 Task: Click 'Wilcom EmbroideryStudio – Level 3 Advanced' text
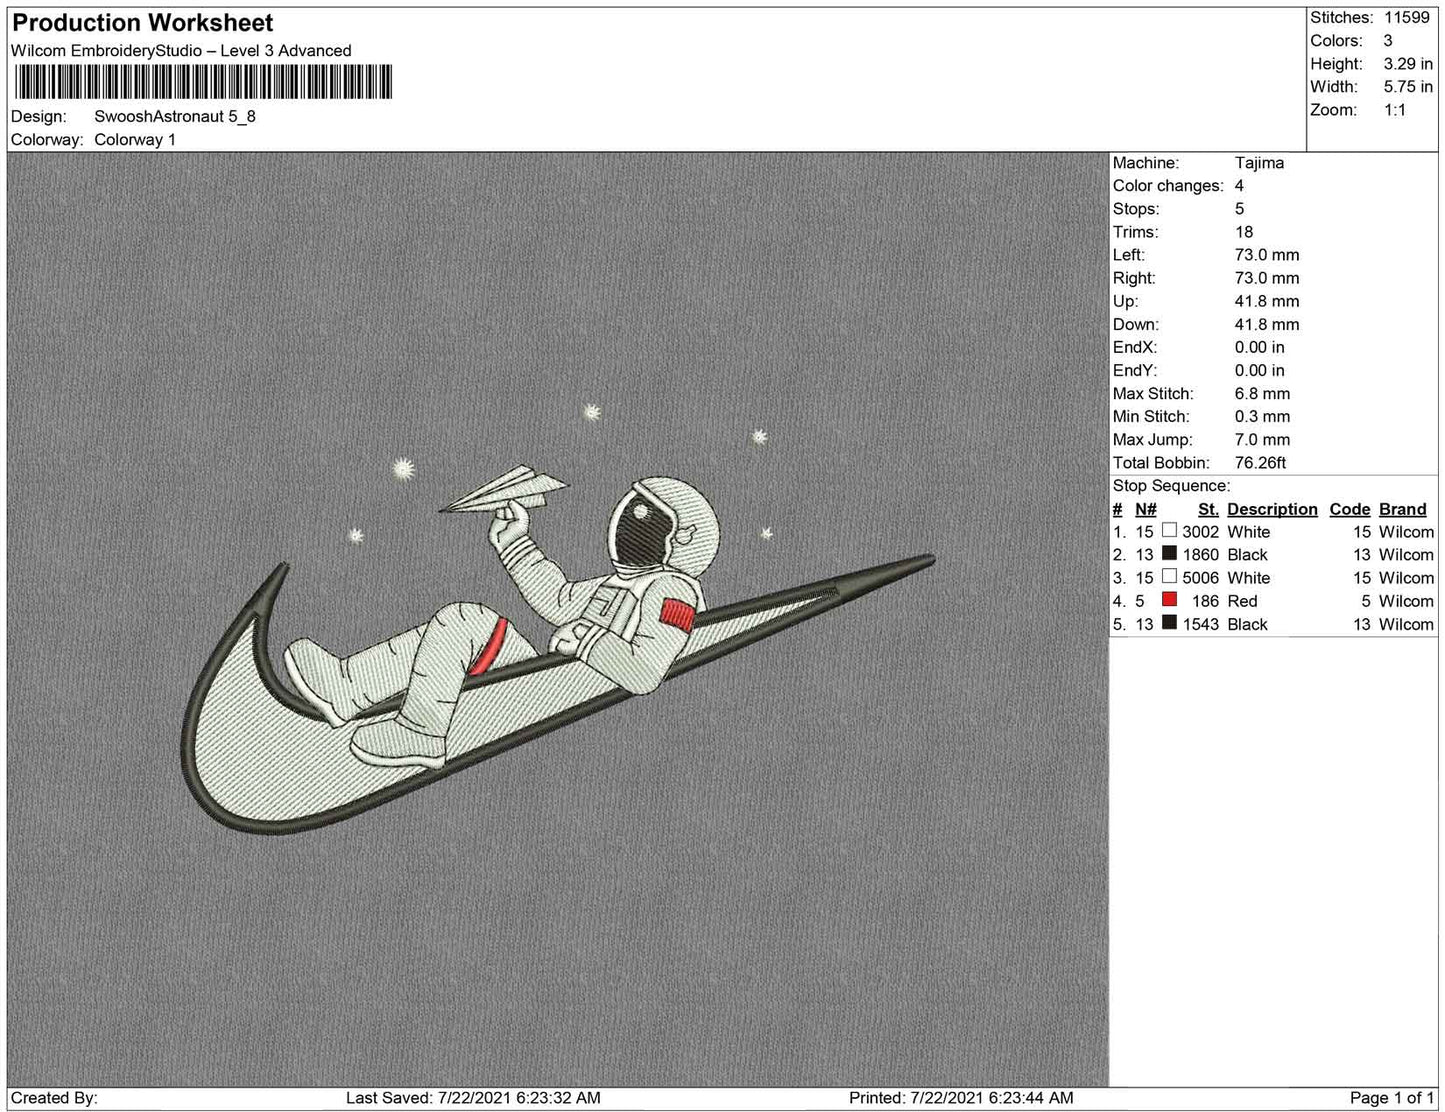(x=181, y=51)
